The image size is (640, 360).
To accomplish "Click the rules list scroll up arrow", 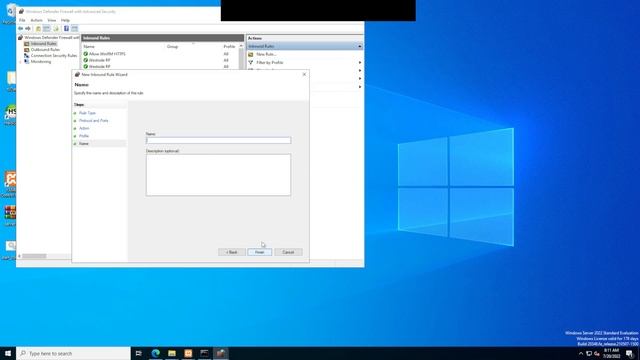I will (241, 46).
